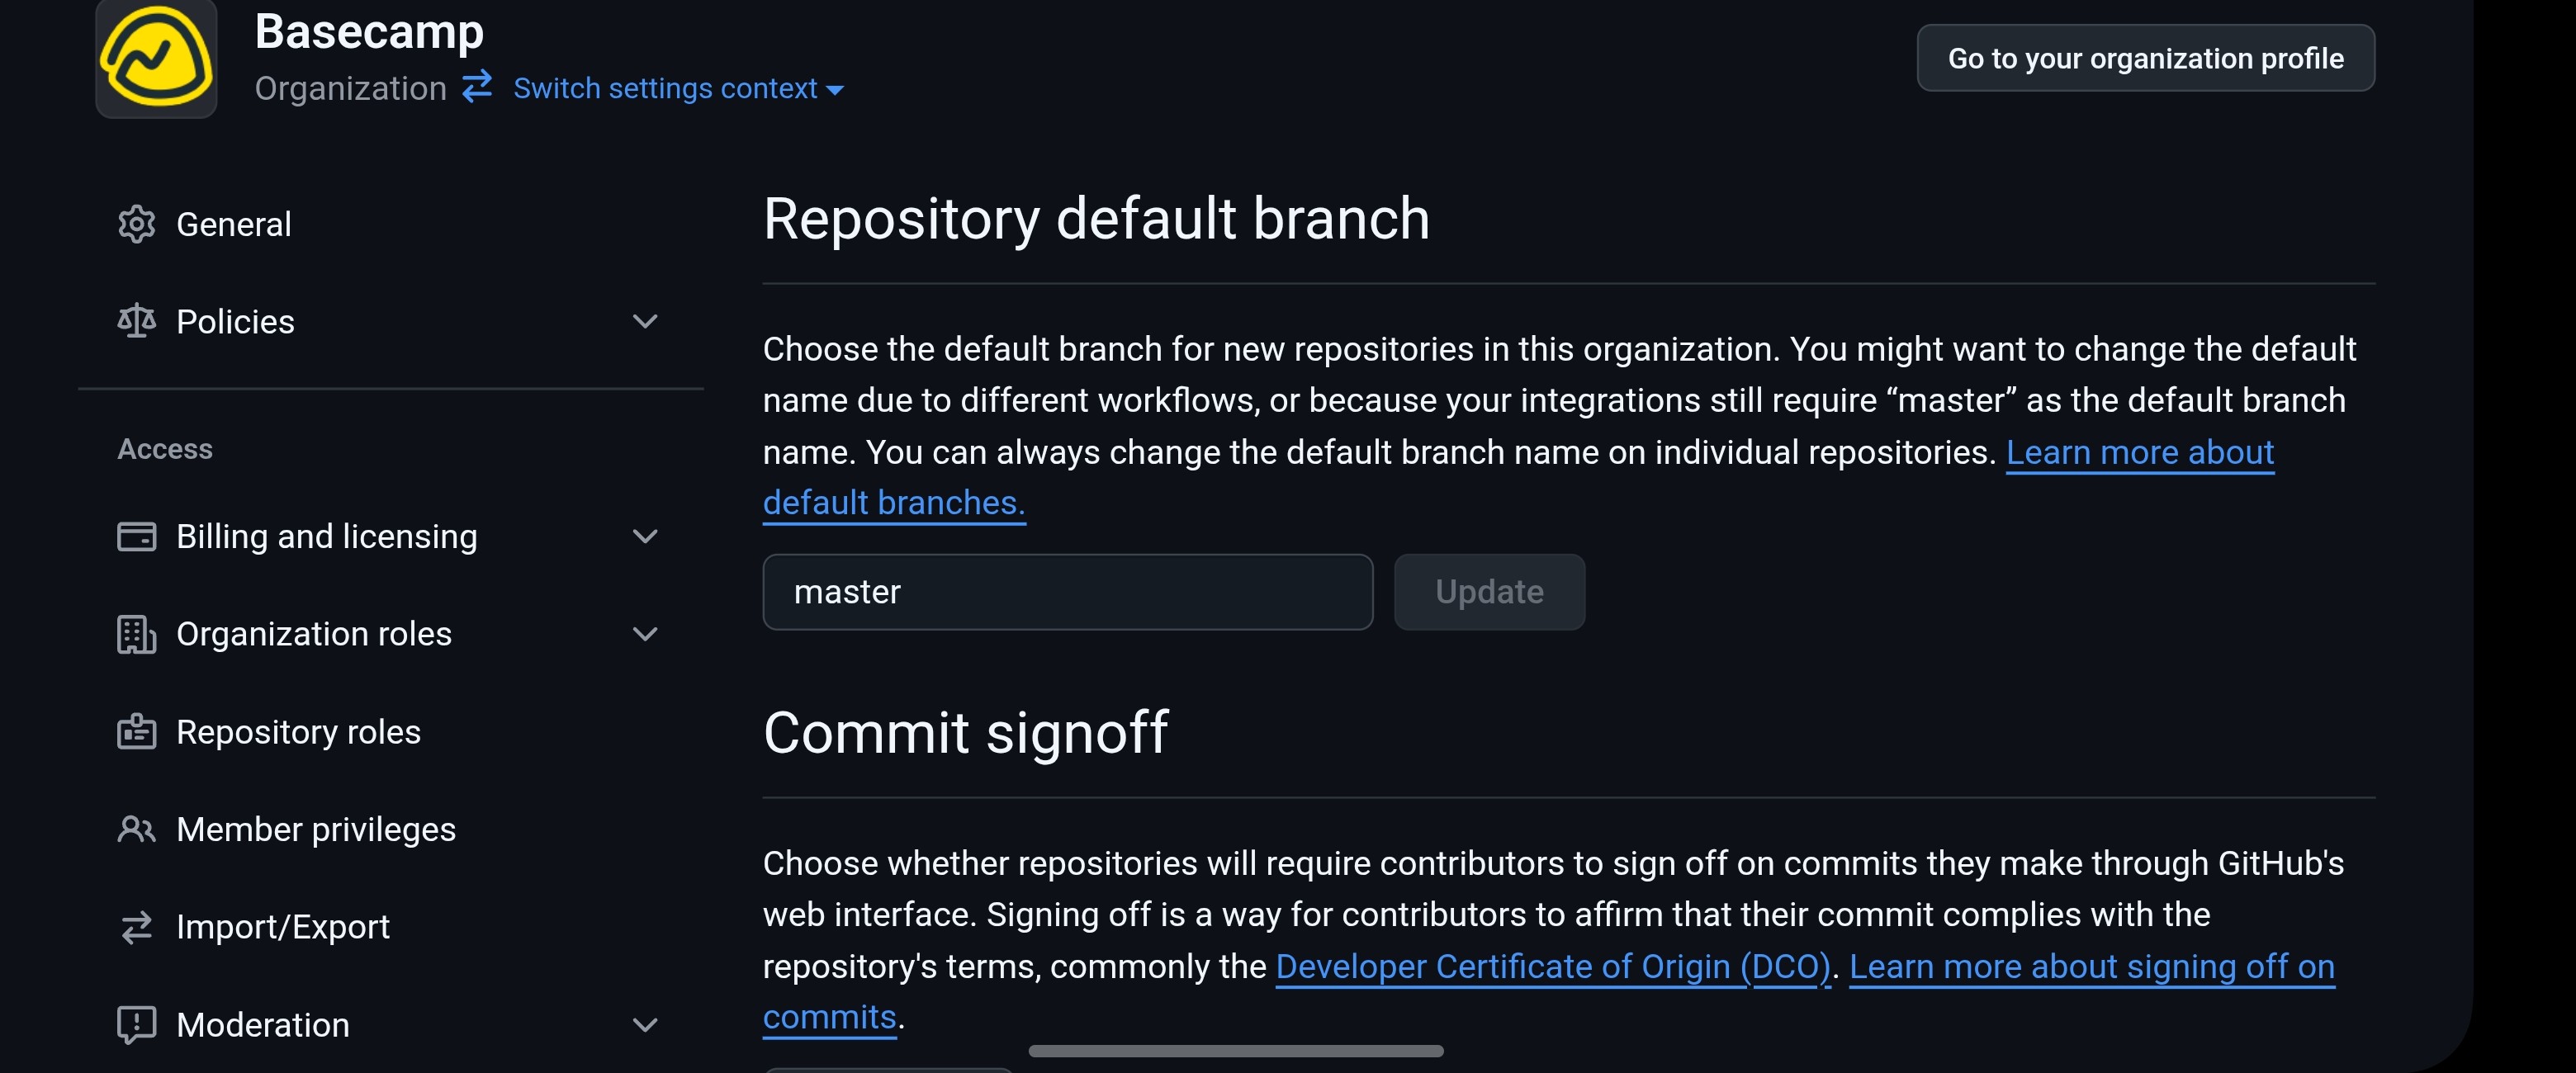Click the Organization roles building icon
The height and width of the screenshot is (1073, 2576).
pos(136,634)
